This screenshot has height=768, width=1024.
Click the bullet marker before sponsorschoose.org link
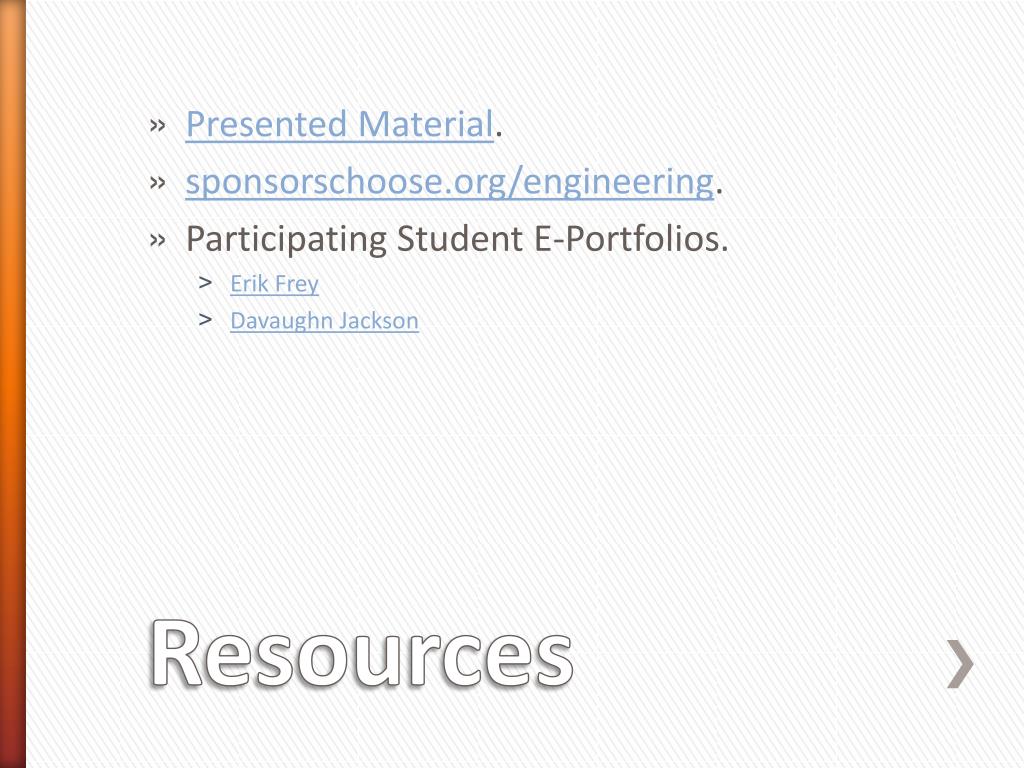click(158, 183)
